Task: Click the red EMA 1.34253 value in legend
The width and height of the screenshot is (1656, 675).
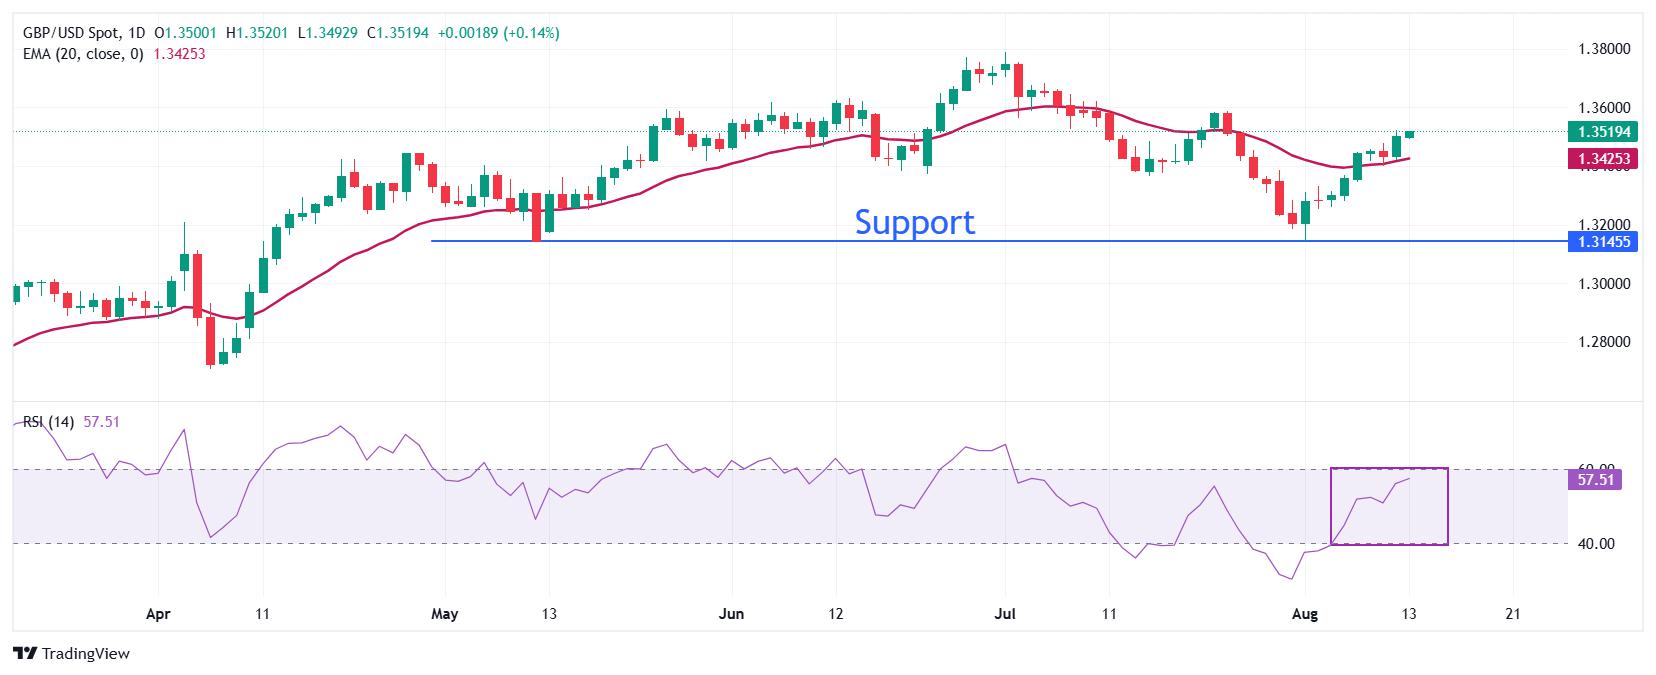Action: 179,54
